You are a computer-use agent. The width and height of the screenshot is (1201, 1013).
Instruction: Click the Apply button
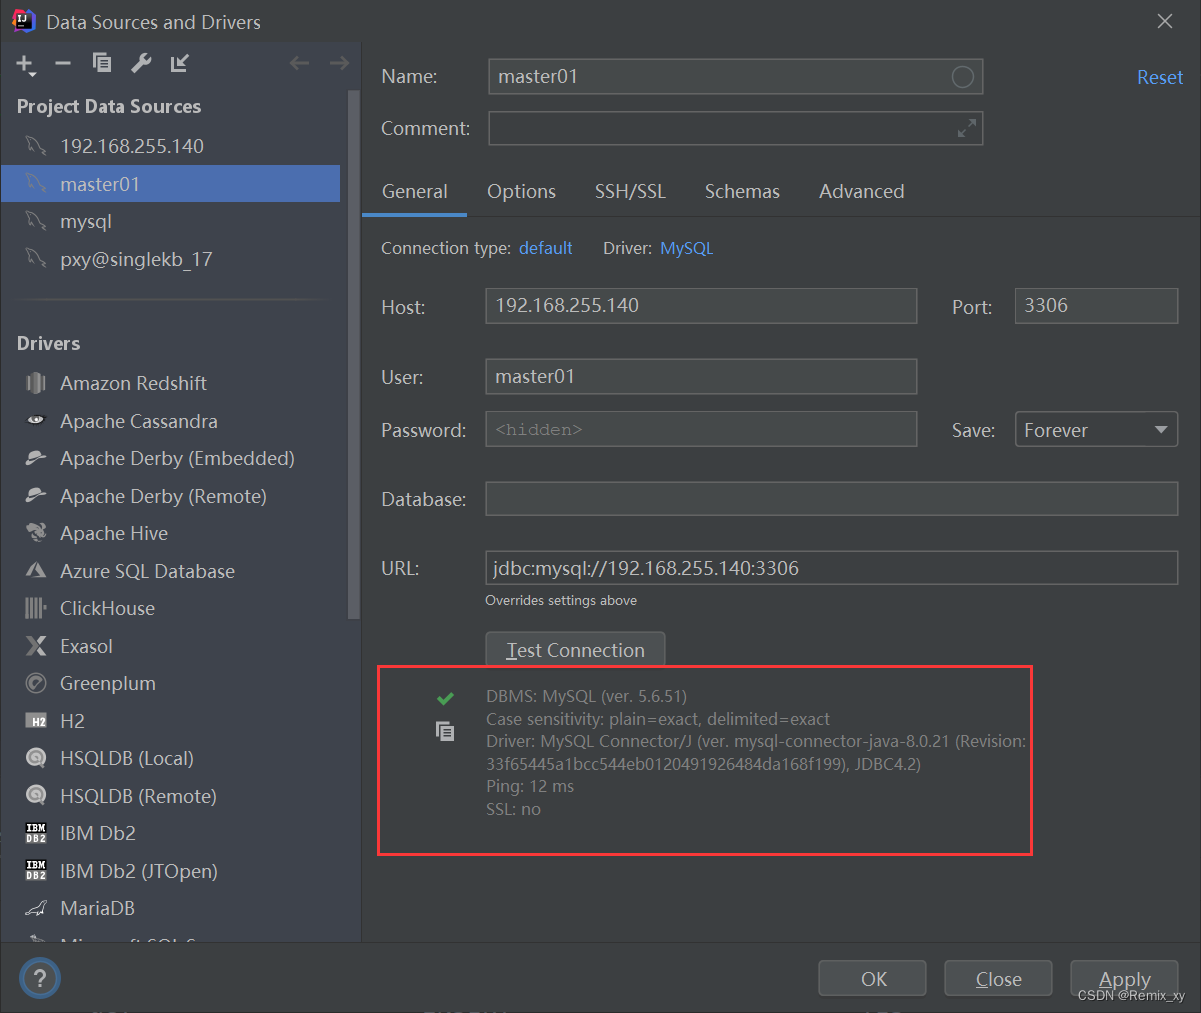point(1124,979)
